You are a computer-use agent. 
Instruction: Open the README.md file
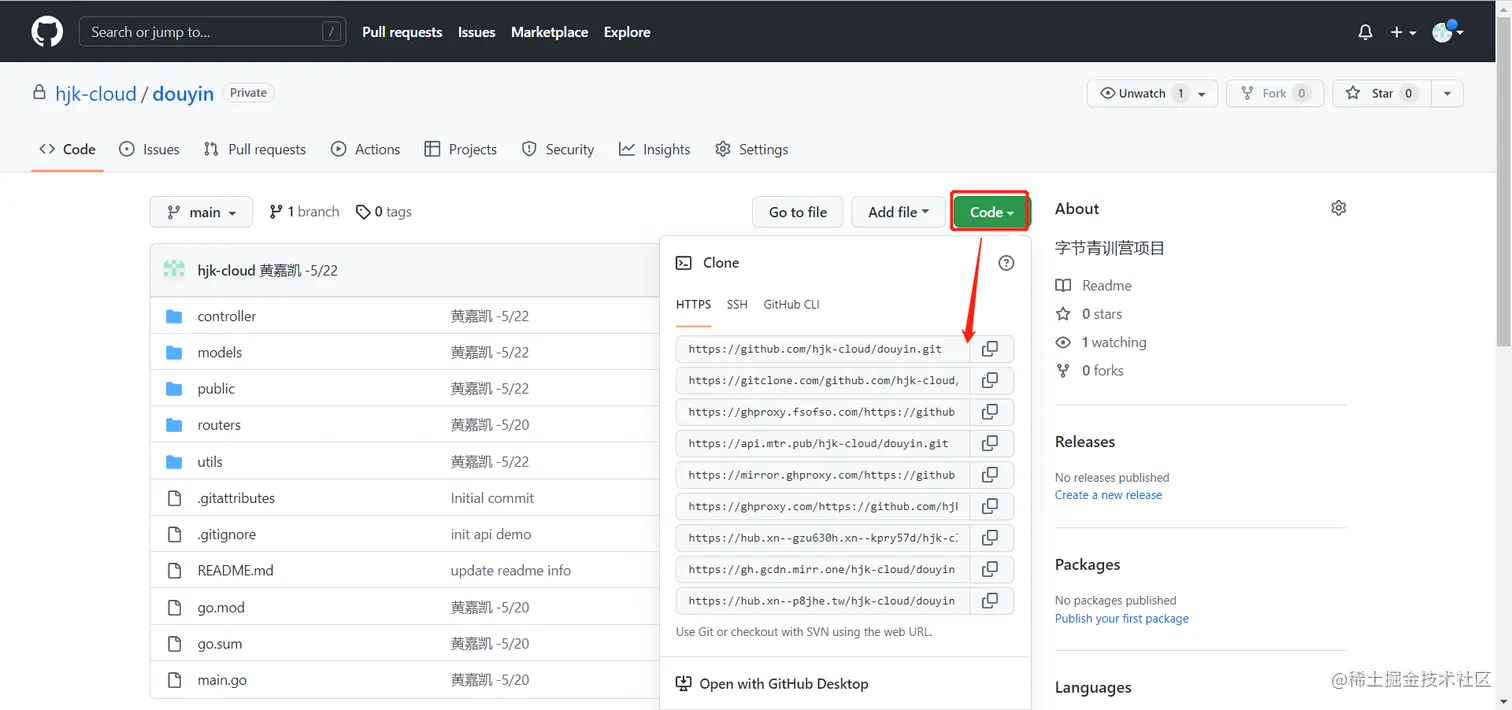tap(235, 570)
